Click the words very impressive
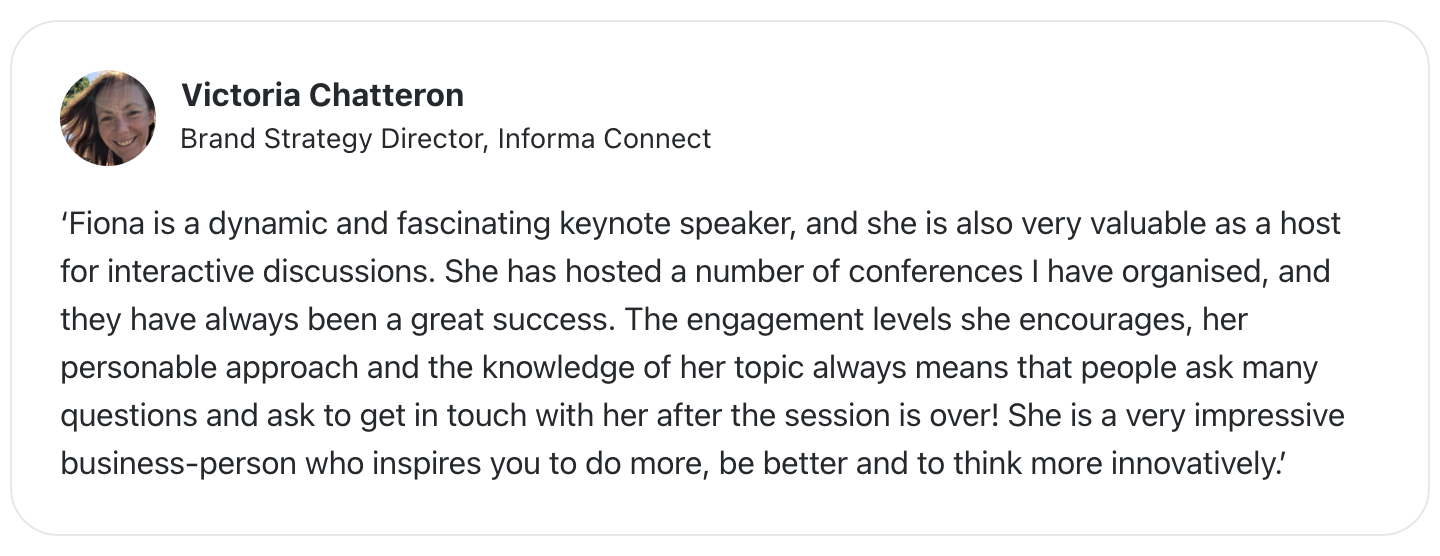The width and height of the screenshot is (1440, 556). click(x=1233, y=416)
